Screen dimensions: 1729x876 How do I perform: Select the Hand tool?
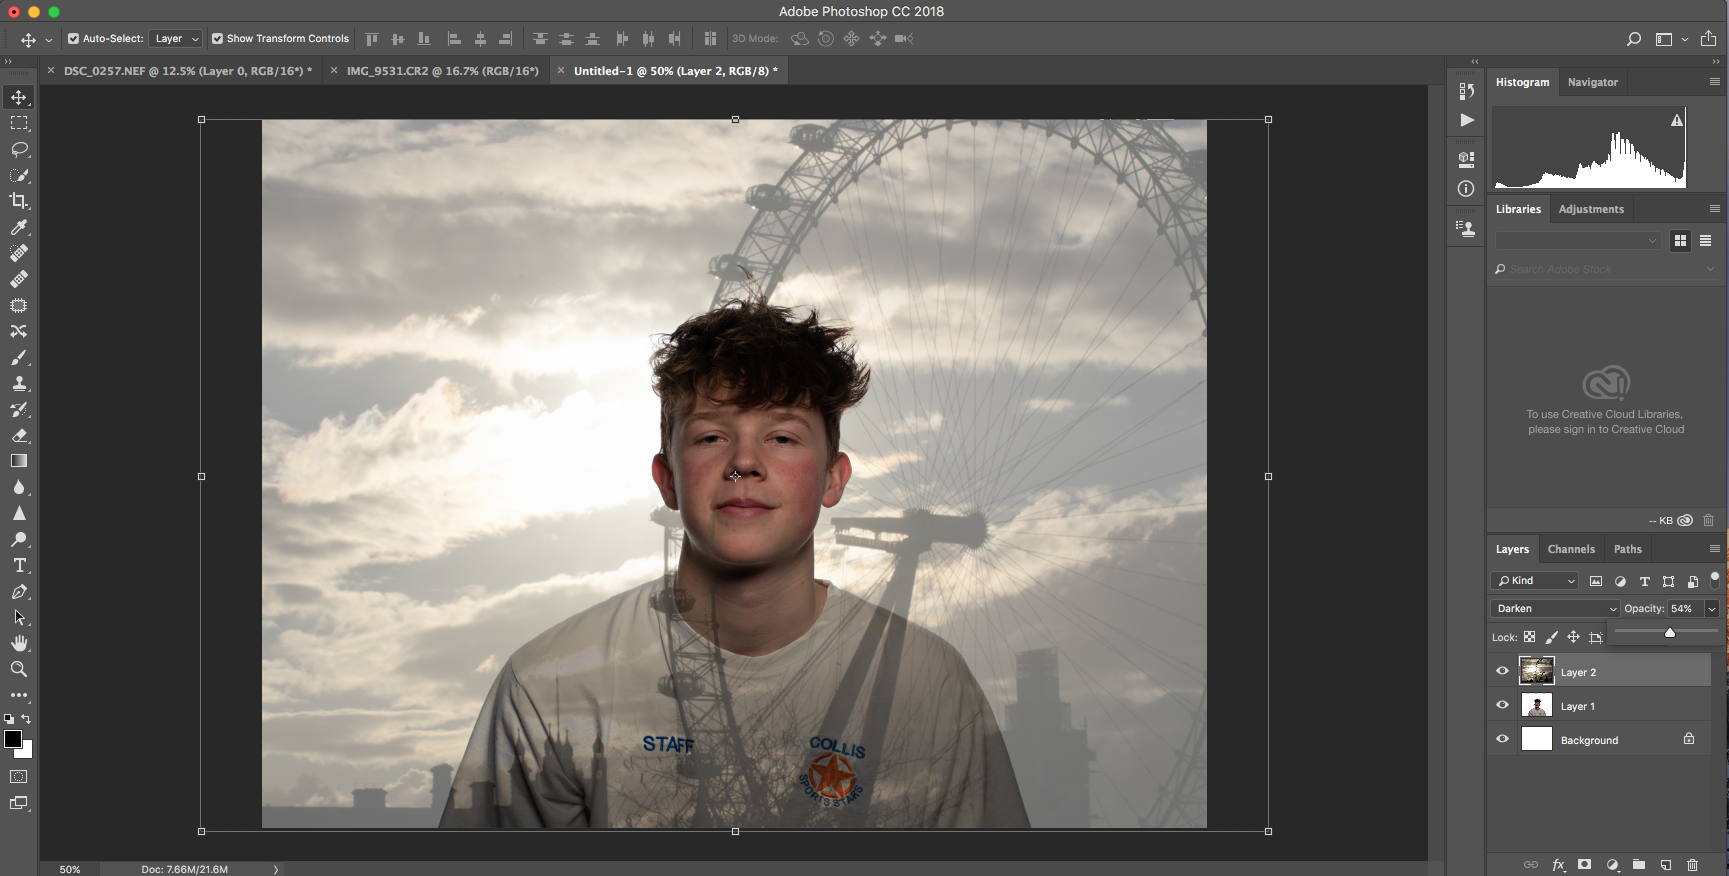coord(19,643)
